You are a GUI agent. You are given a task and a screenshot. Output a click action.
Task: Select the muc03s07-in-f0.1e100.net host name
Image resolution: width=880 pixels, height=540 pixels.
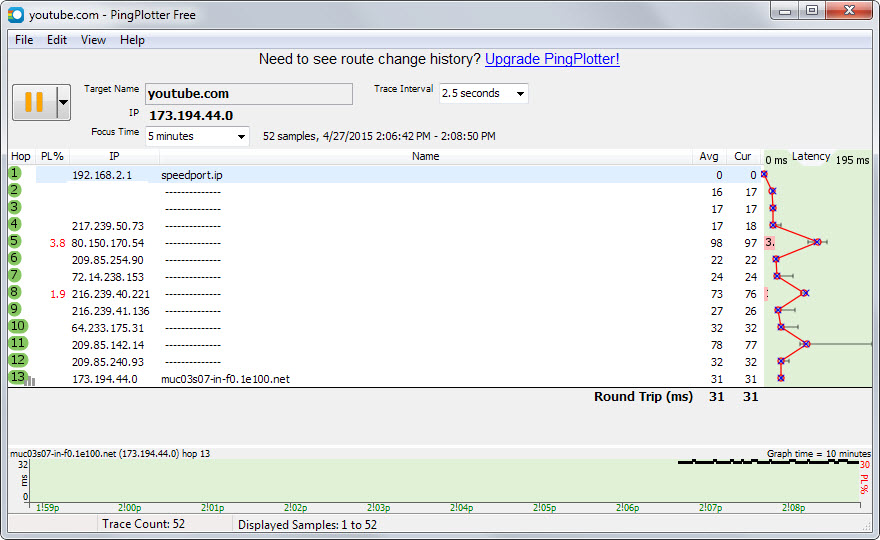[x=226, y=379]
